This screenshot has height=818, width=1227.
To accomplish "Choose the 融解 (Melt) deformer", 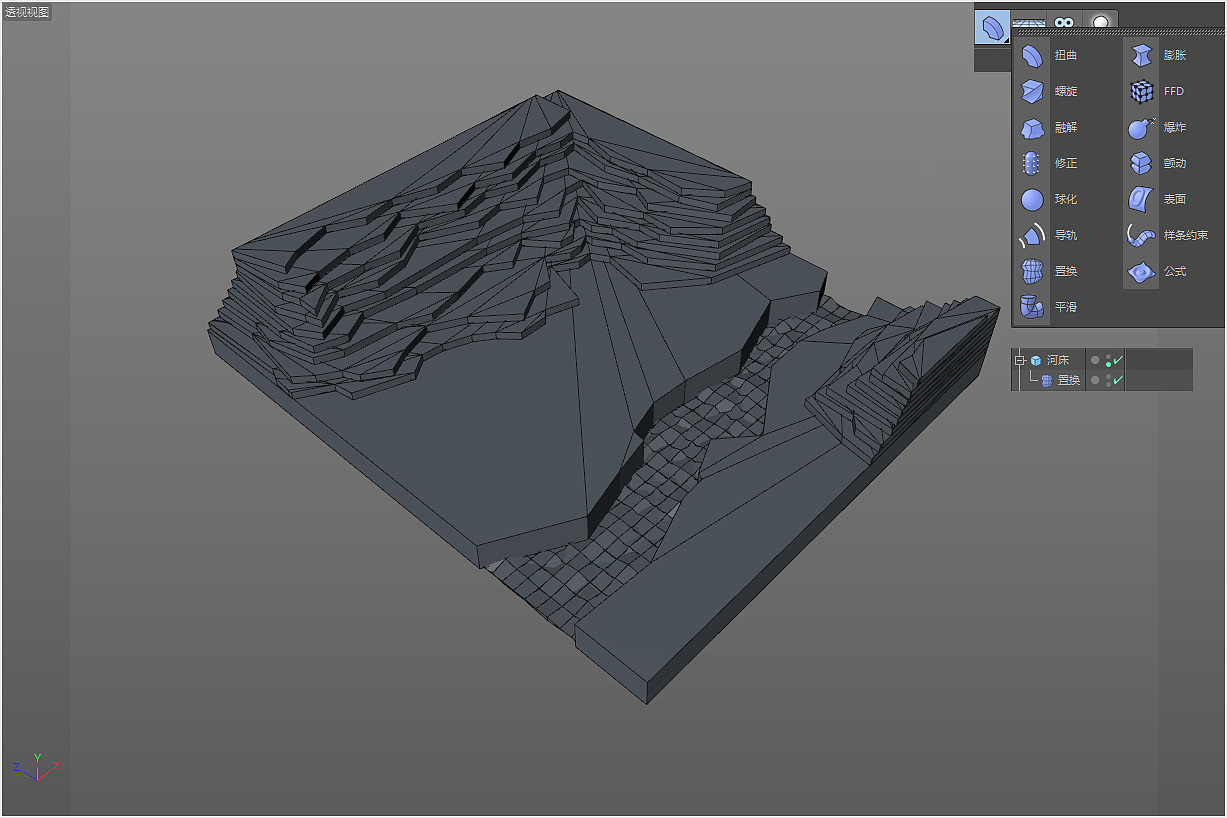I will tap(1050, 128).
